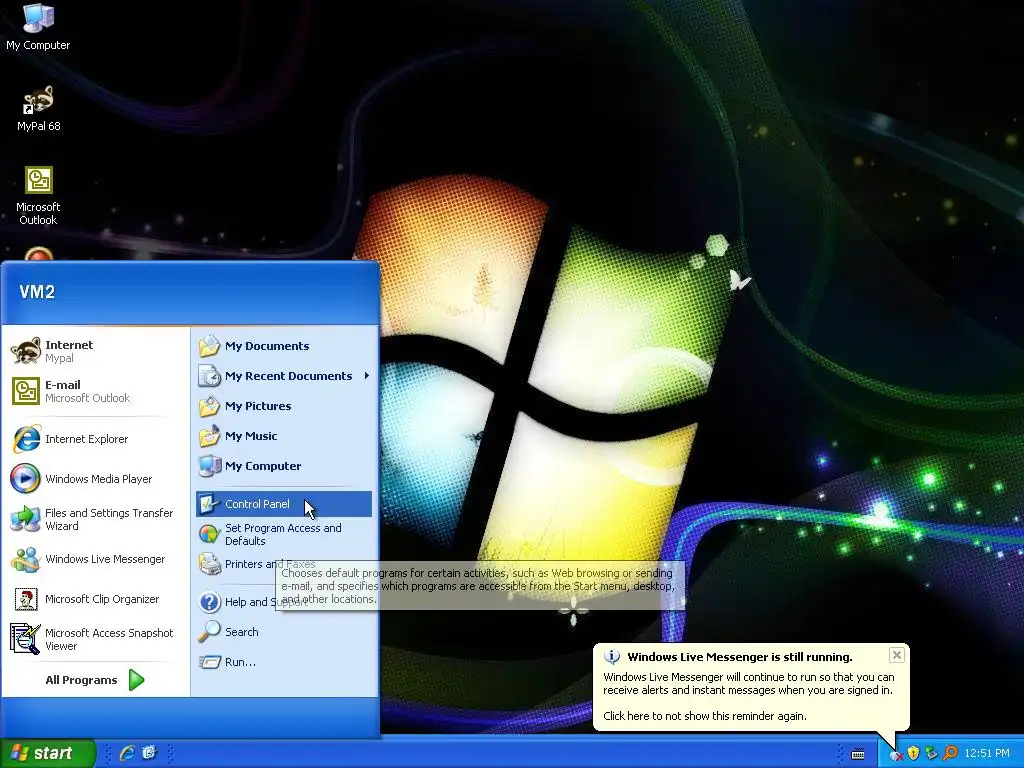The height and width of the screenshot is (768, 1024).
Task: Open Control Panel in the start menu
Action: click(x=284, y=504)
